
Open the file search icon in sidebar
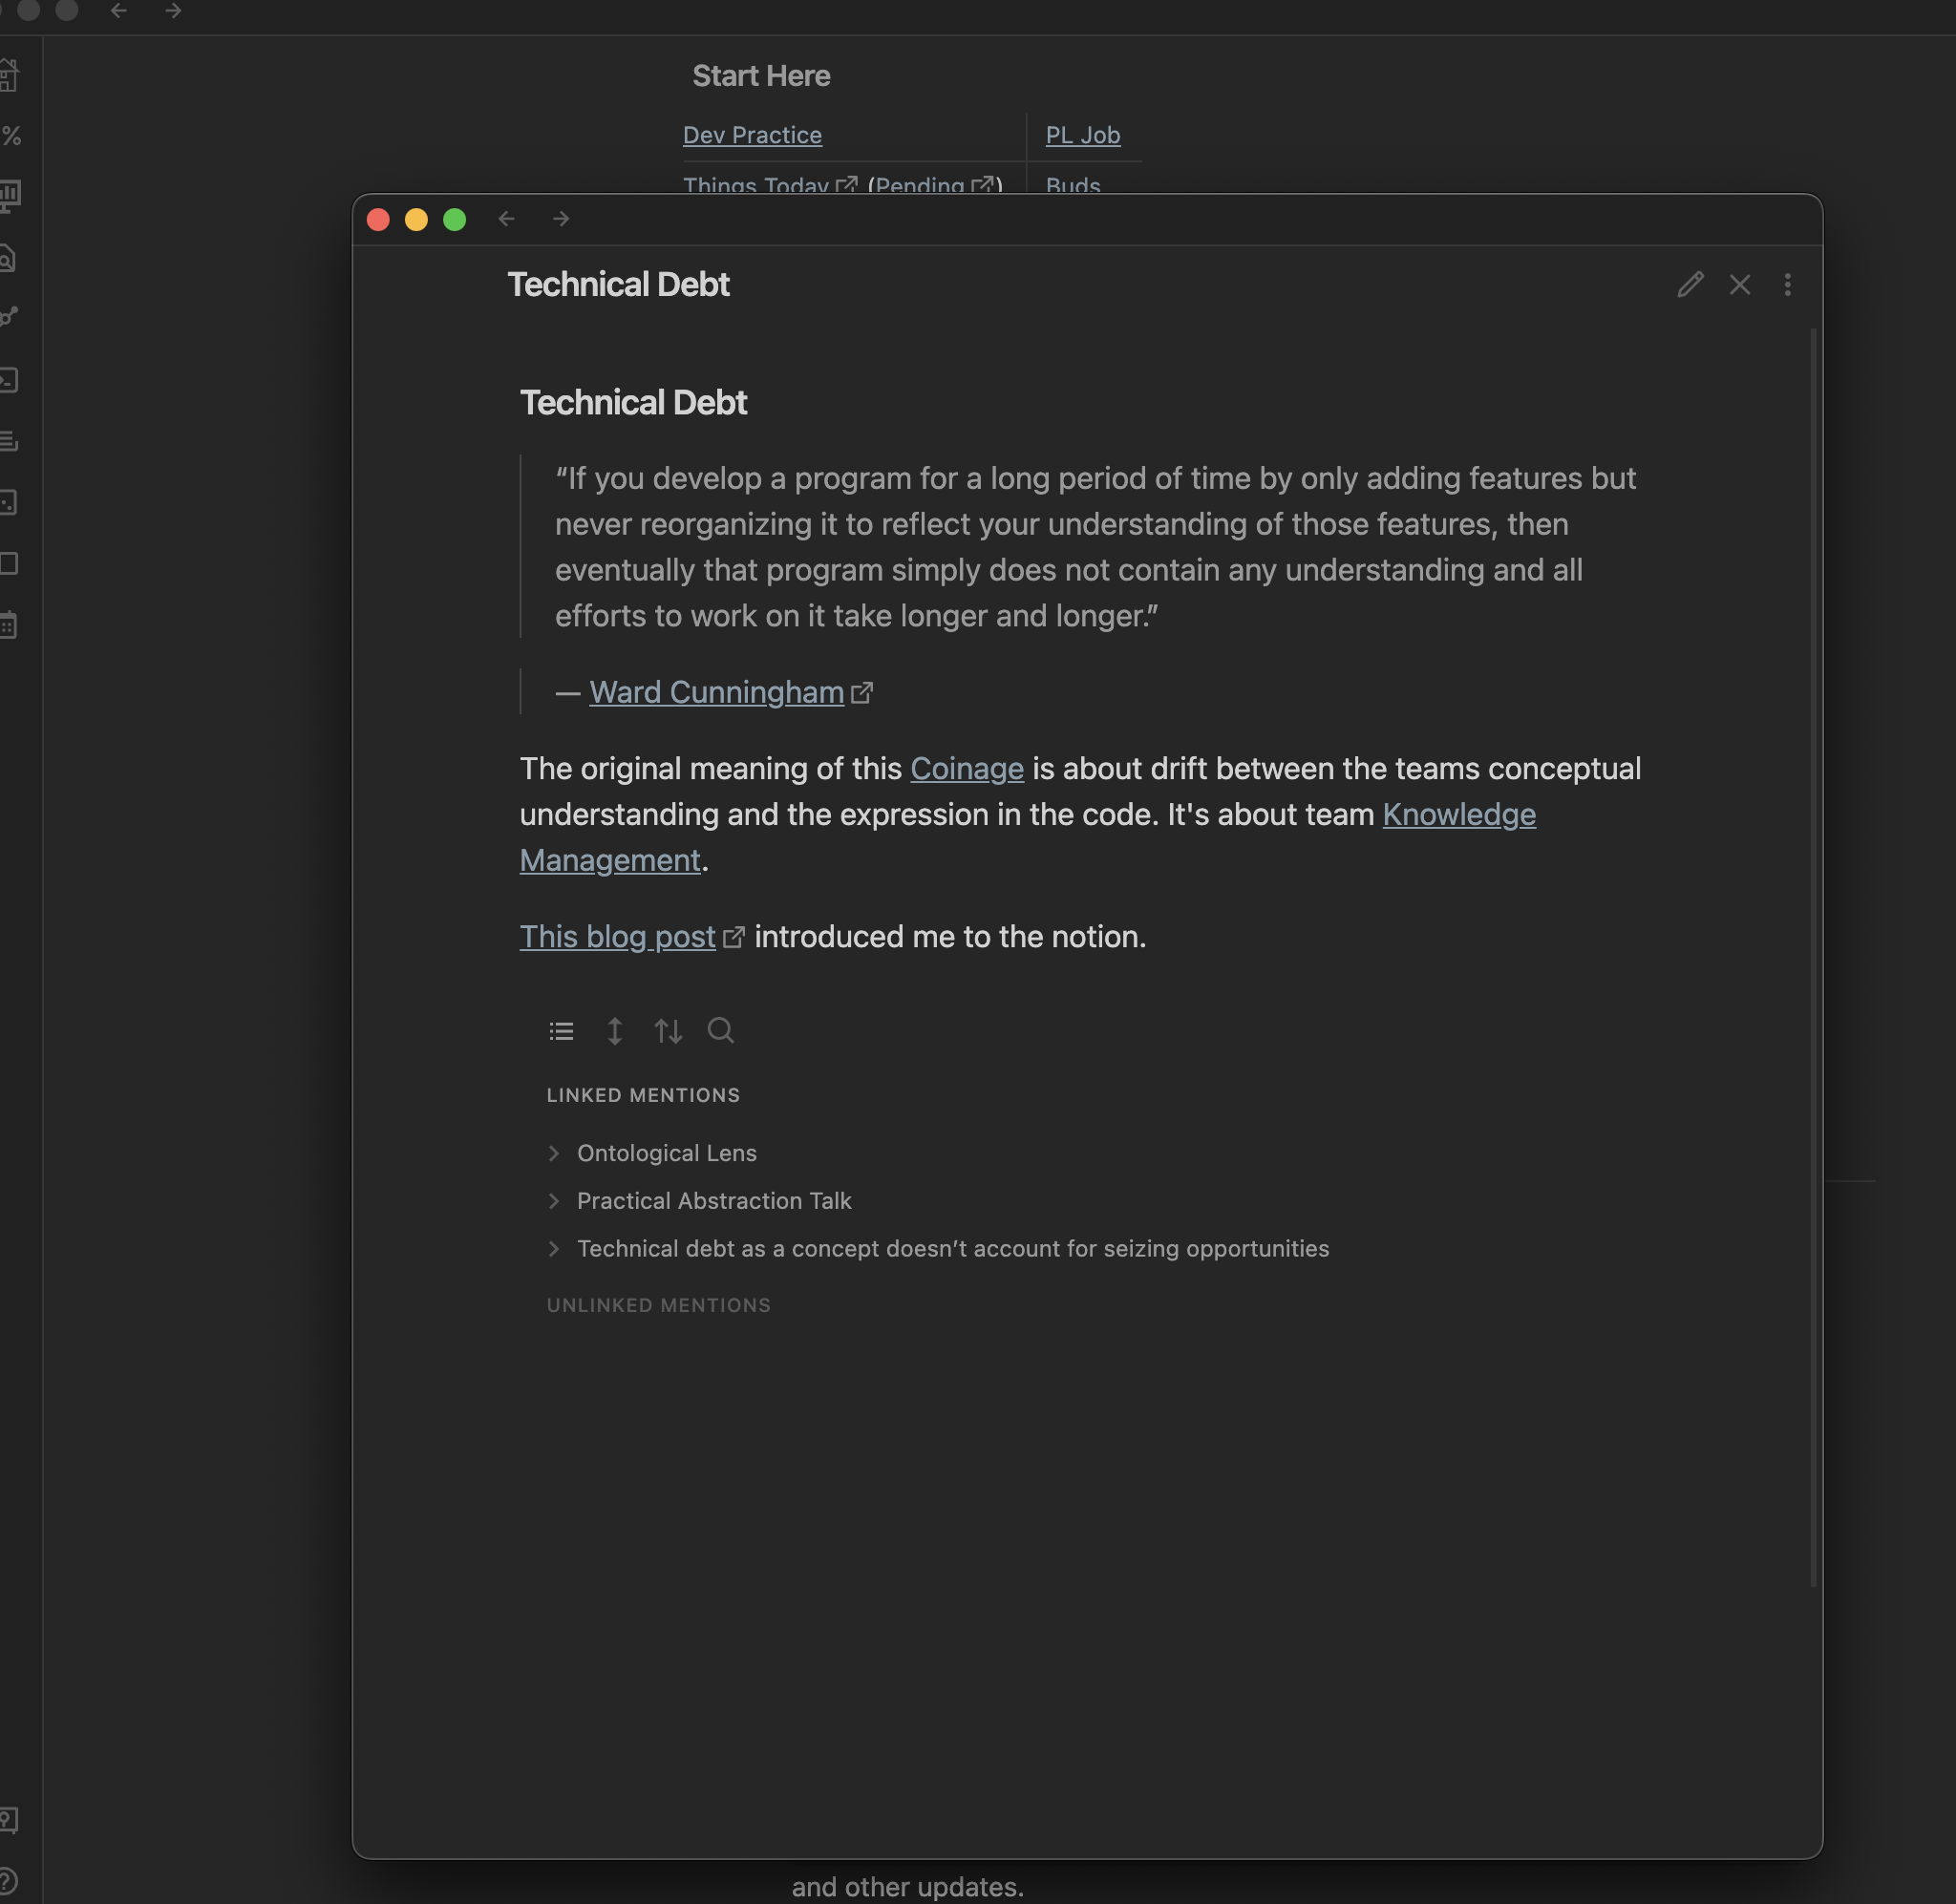tap(8, 258)
